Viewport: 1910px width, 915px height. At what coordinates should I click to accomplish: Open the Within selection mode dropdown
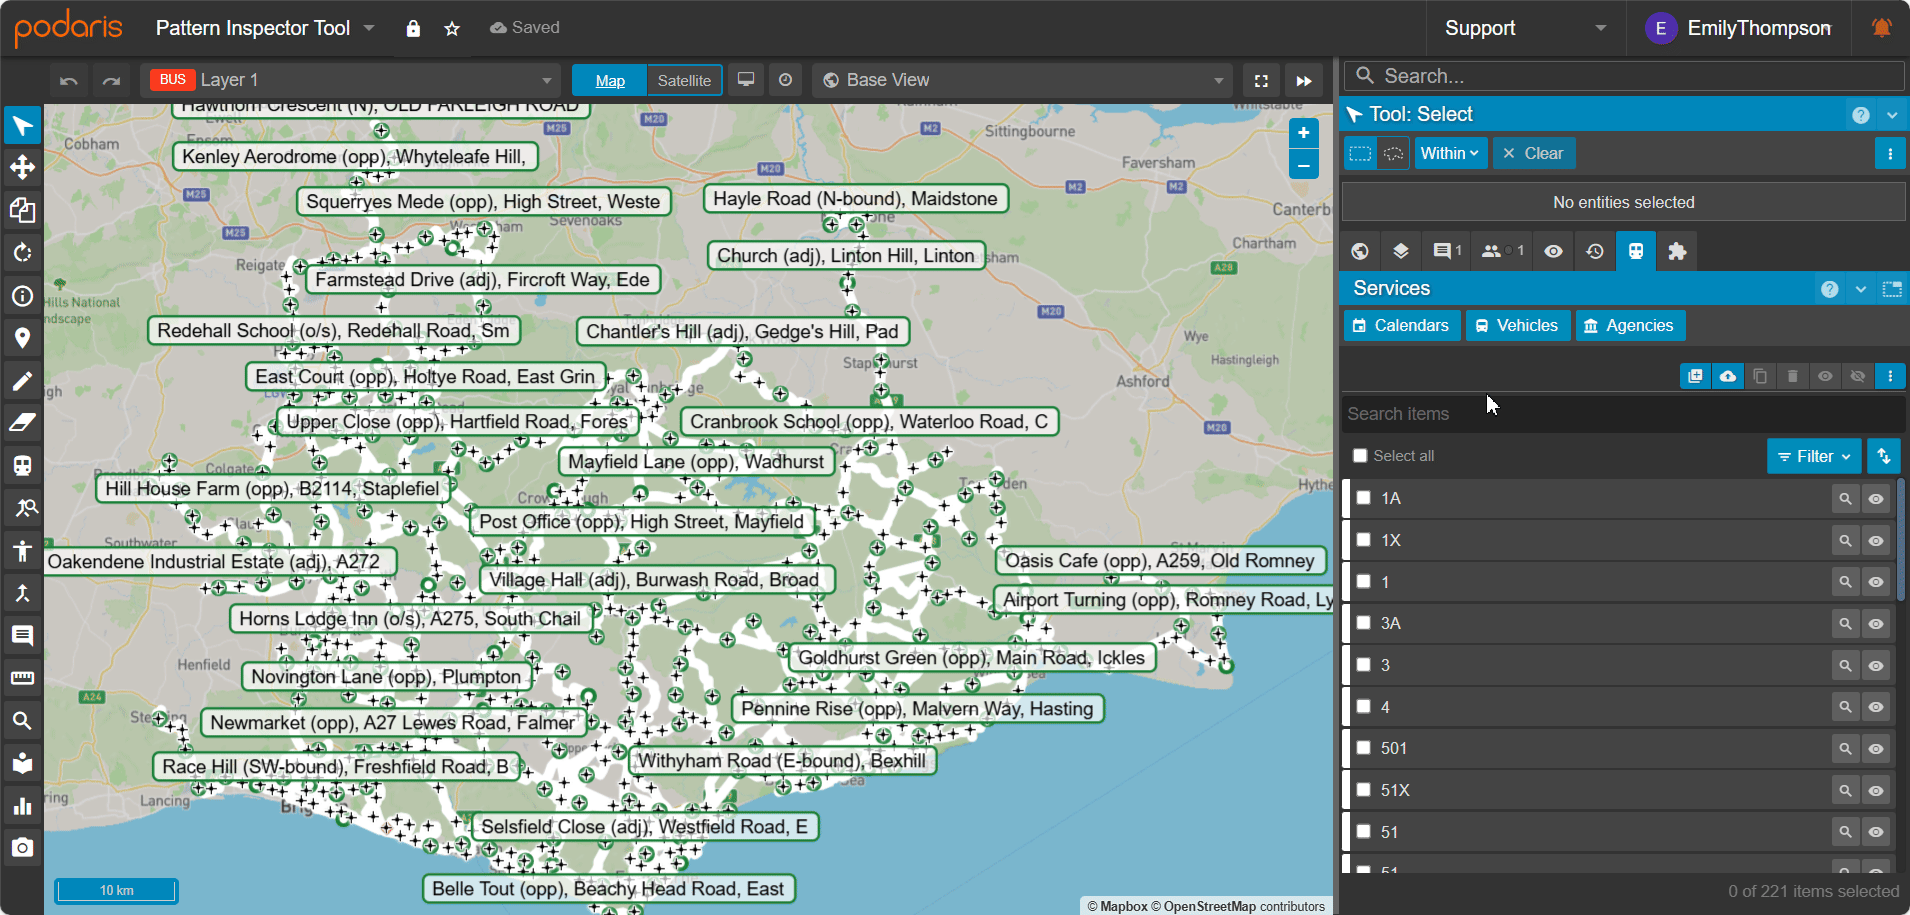coord(1450,154)
